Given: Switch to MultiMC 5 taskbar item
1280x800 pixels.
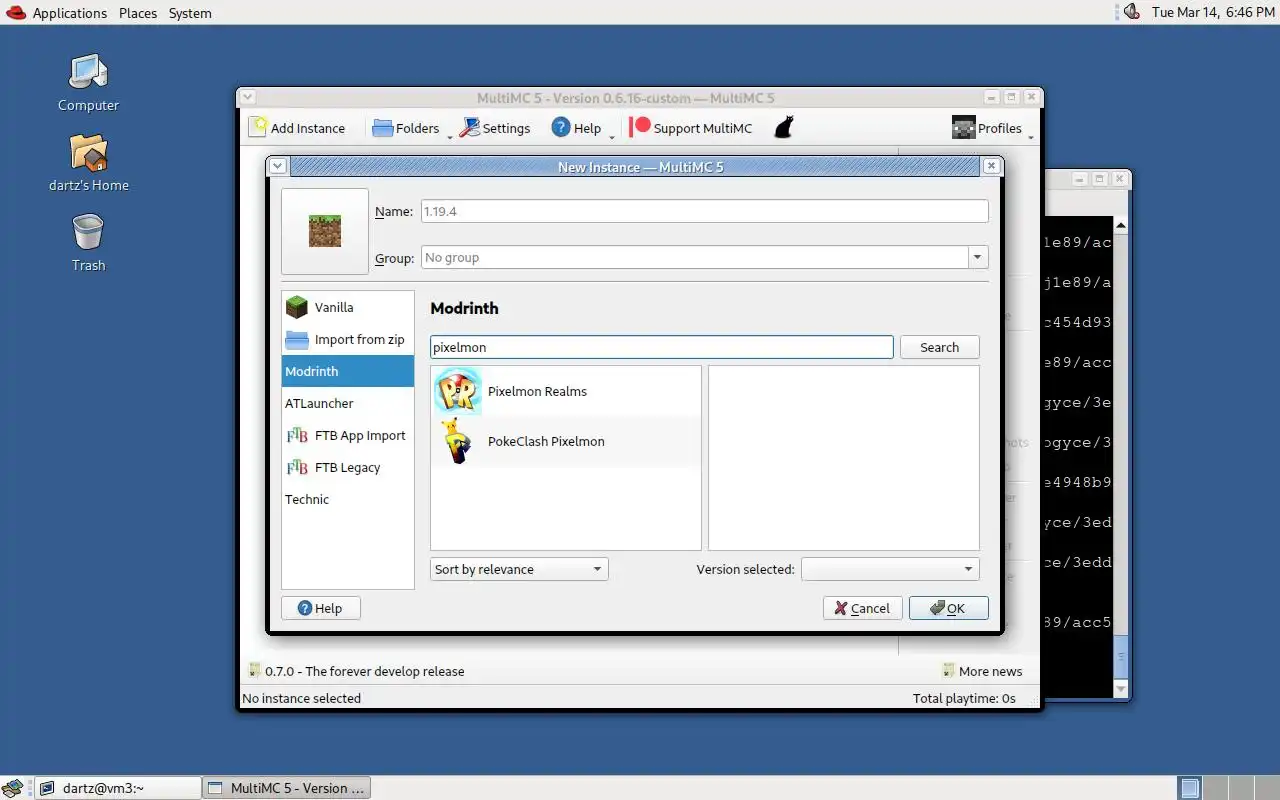Looking at the screenshot, I should tap(287, 788).
